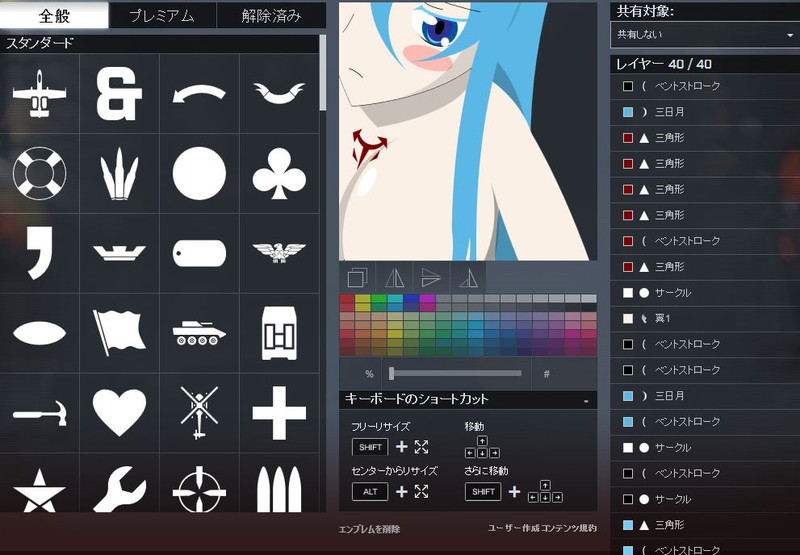The height and width of the screenshot is (555, 800).
Task: Select the waving flag shape
Action: click(x=119, y=332)
